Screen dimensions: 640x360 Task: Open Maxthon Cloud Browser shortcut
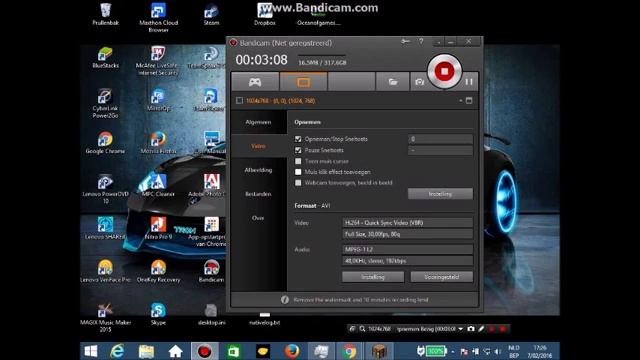point(158,17)
